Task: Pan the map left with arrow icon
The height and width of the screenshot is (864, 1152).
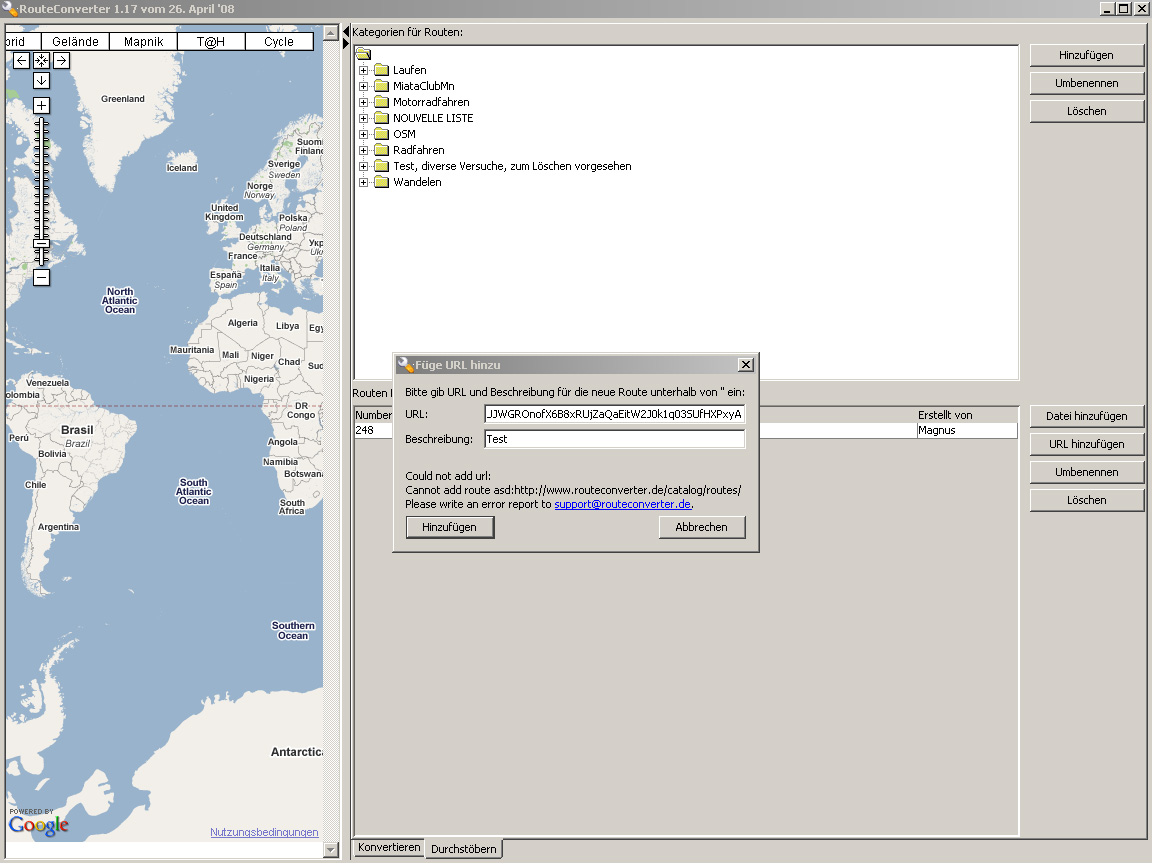Action: 21,60
